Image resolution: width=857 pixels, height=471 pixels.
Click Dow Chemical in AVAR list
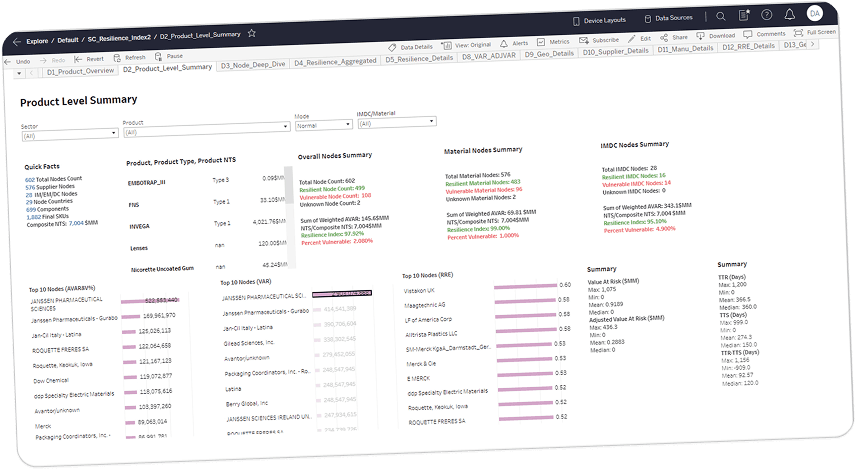tap(51, 381)
